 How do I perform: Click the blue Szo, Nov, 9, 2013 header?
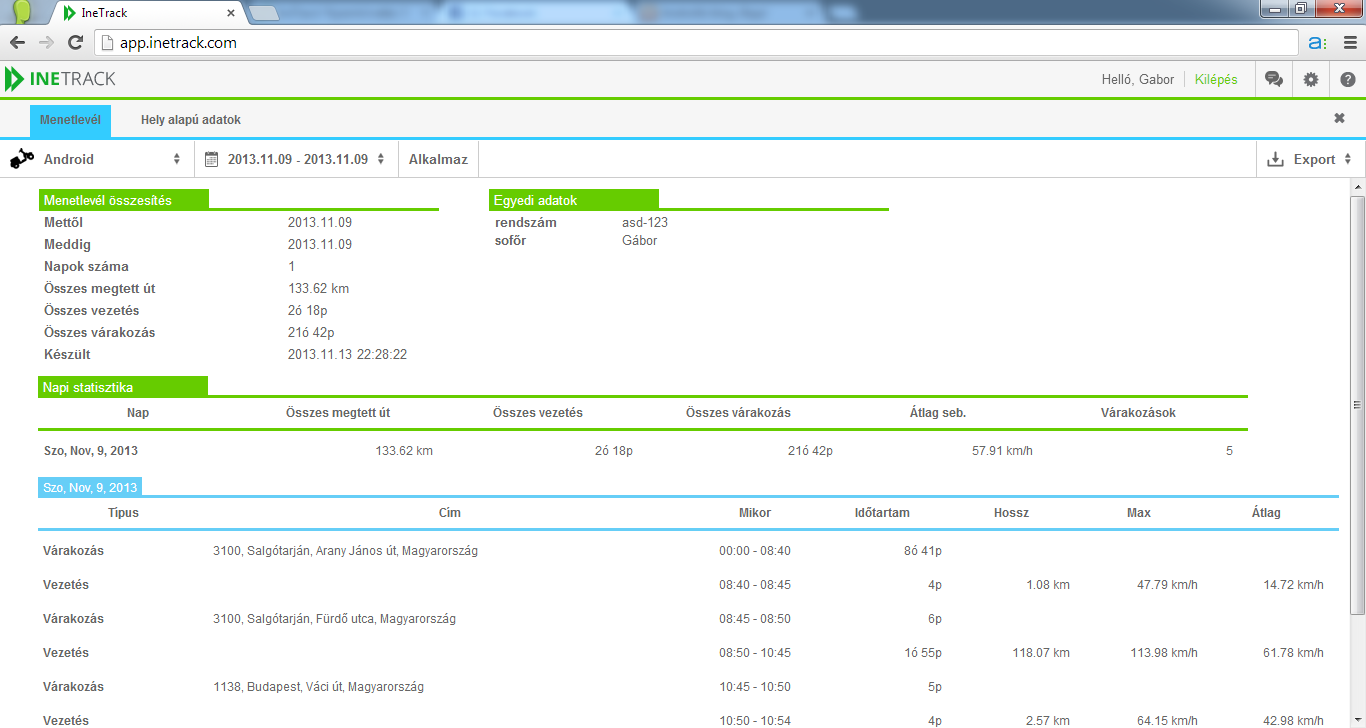coord(90,487)
